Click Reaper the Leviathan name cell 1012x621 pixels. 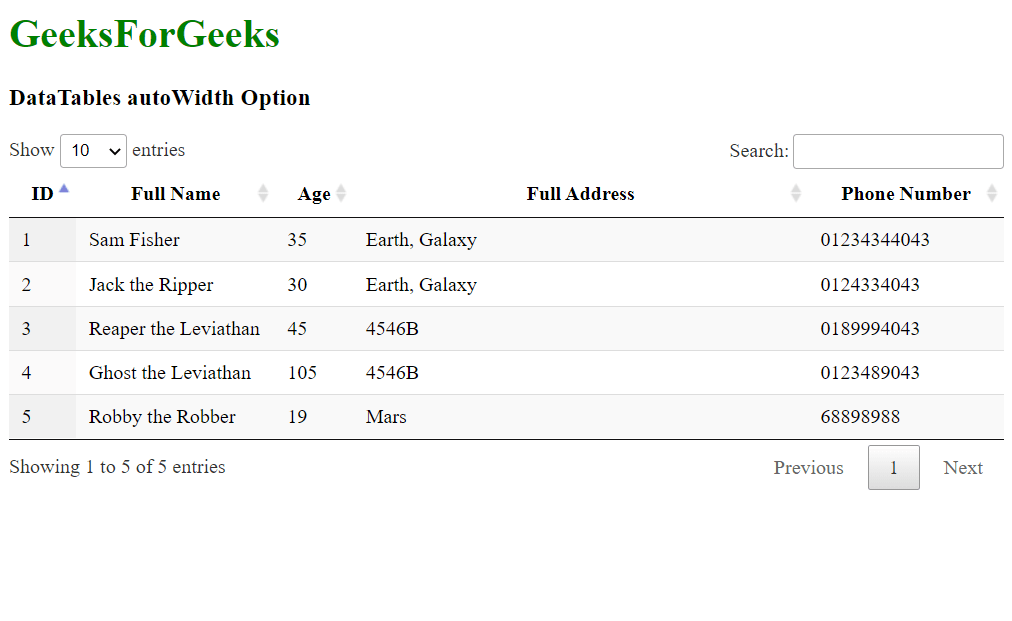[x=174, y=329]
